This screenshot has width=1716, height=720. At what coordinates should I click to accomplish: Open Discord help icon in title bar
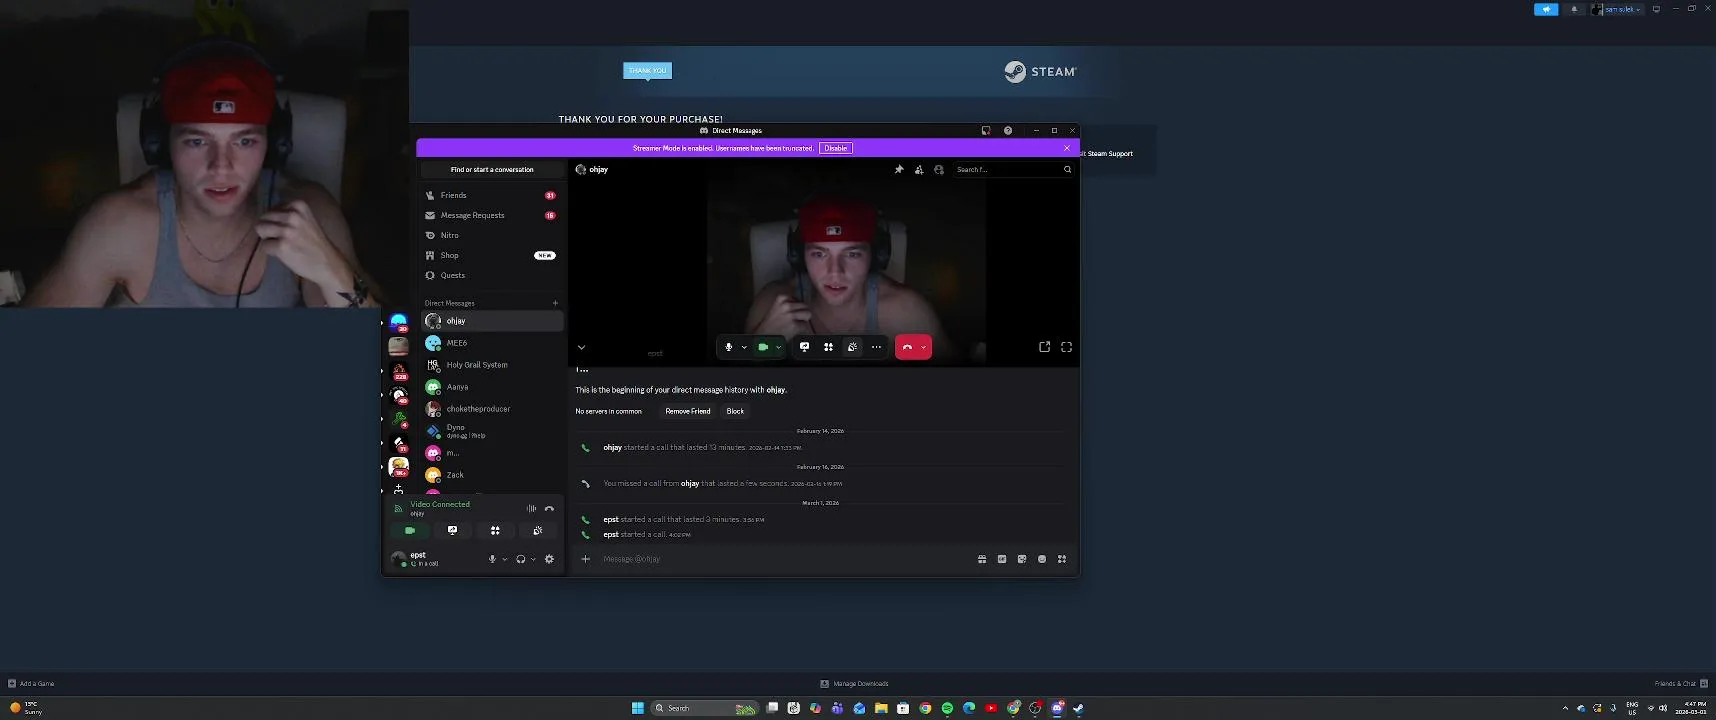pyautogui.click(x=1008, y=130)
